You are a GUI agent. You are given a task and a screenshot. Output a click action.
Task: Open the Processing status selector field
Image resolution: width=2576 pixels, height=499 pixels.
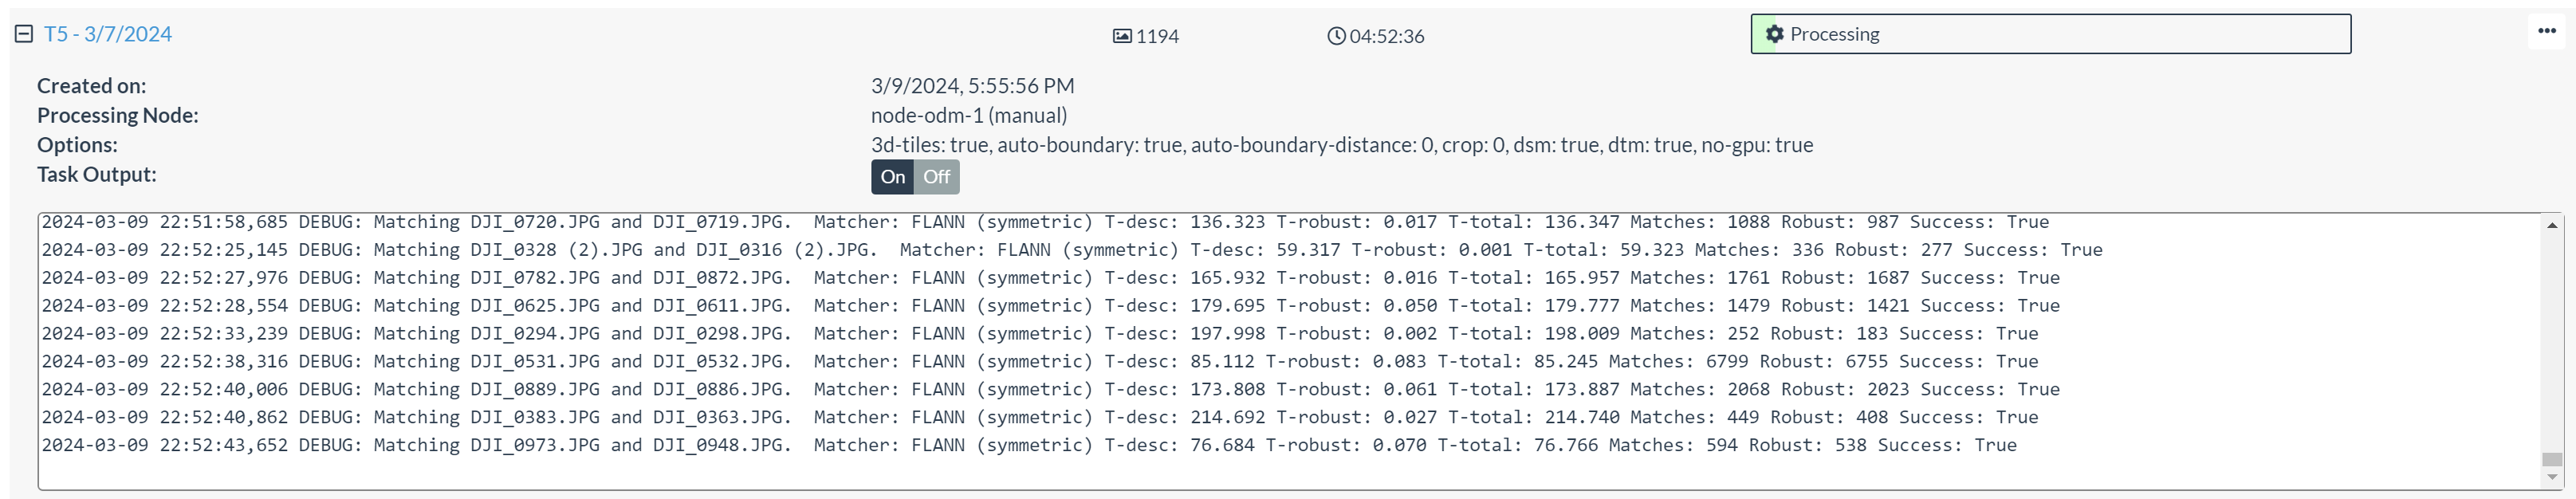(x=2050, y=33)
